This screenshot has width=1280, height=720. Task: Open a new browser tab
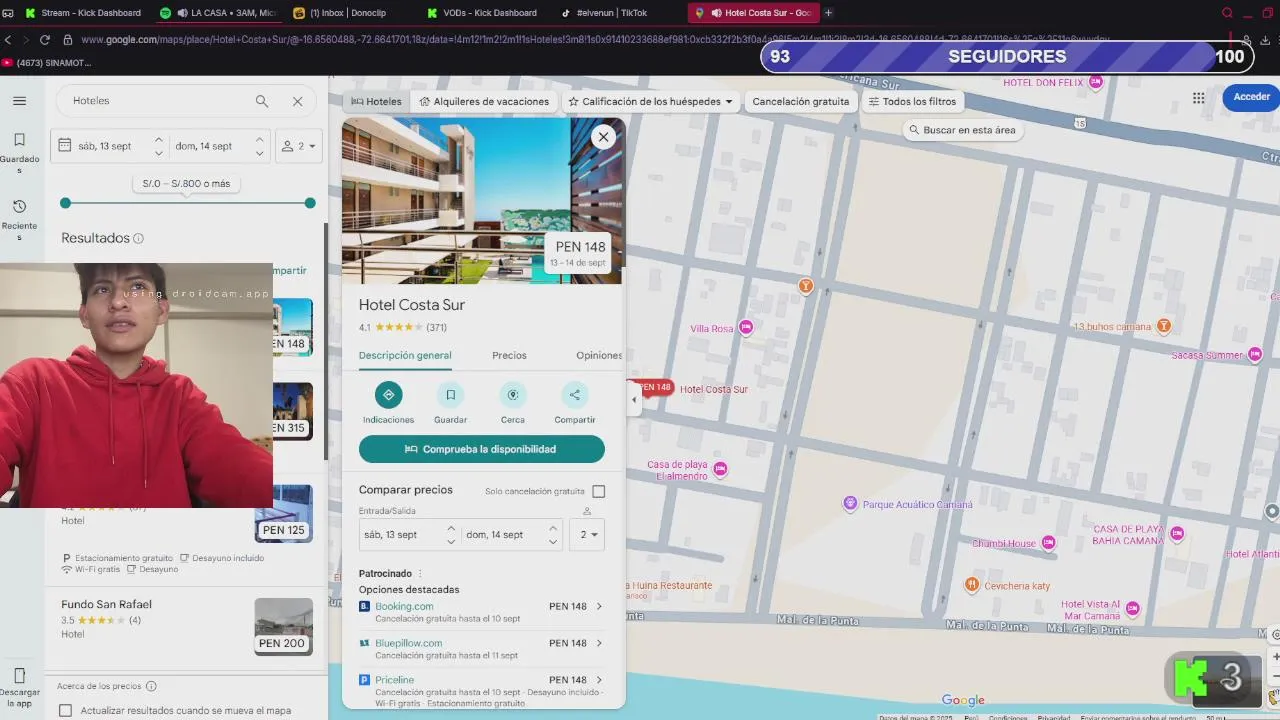pos(828,13)
